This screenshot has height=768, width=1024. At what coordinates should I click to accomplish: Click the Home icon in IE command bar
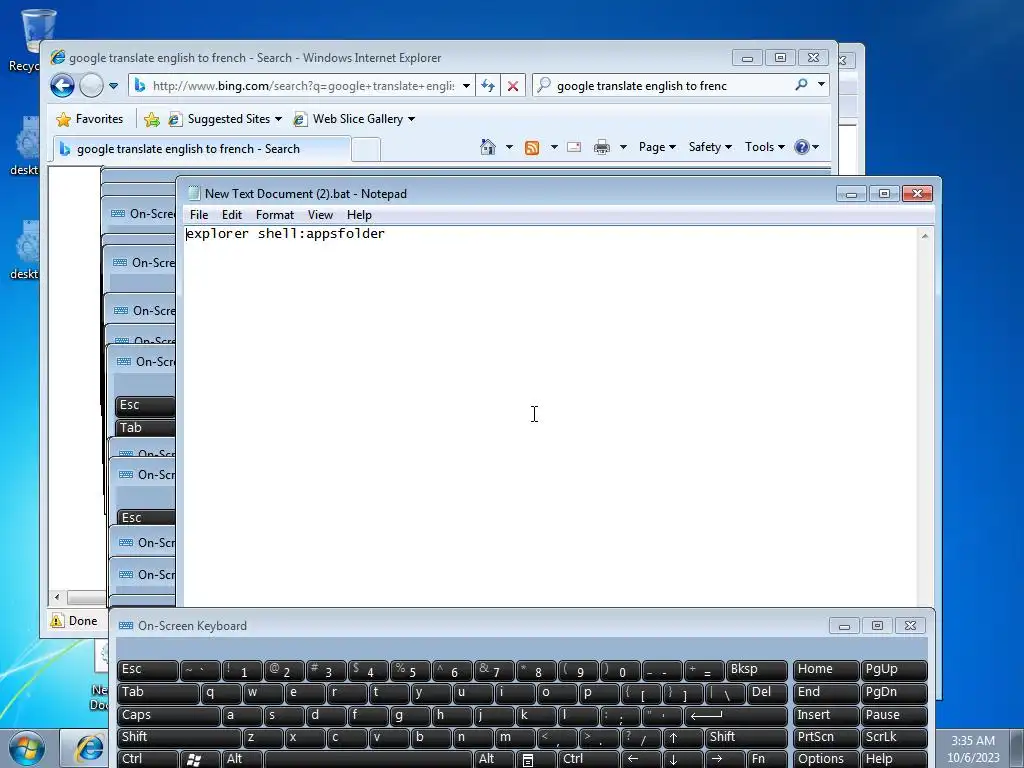click(488, 147)
